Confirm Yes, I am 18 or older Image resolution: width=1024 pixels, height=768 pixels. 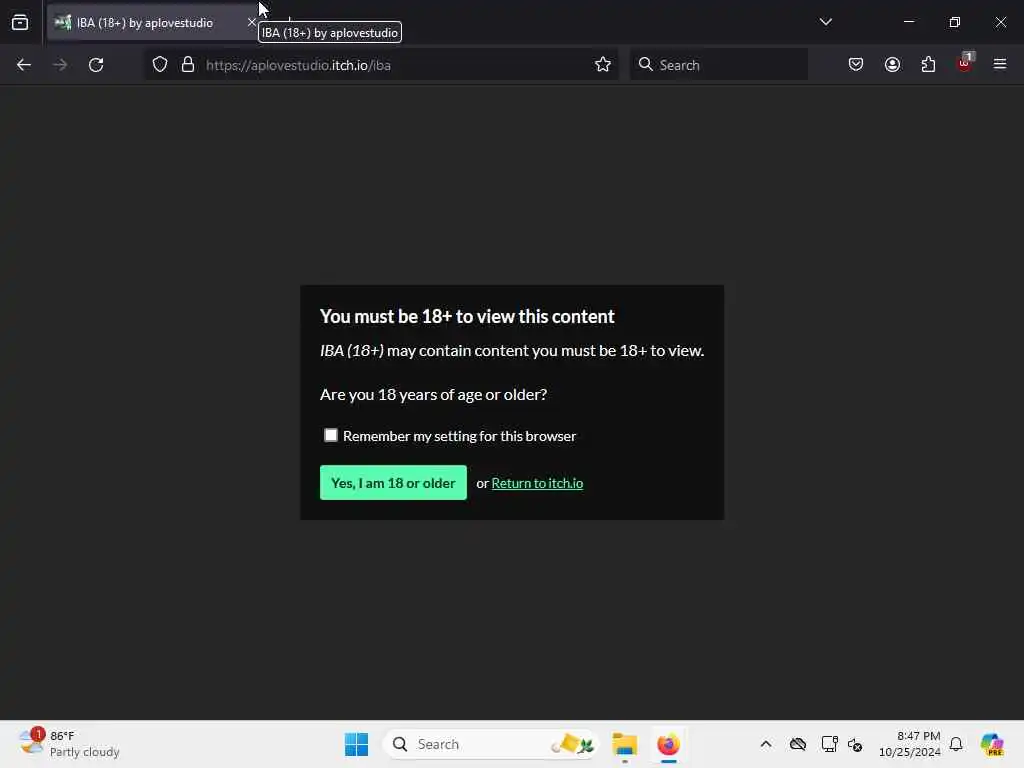pyautogui.click(x=393, y=483)
